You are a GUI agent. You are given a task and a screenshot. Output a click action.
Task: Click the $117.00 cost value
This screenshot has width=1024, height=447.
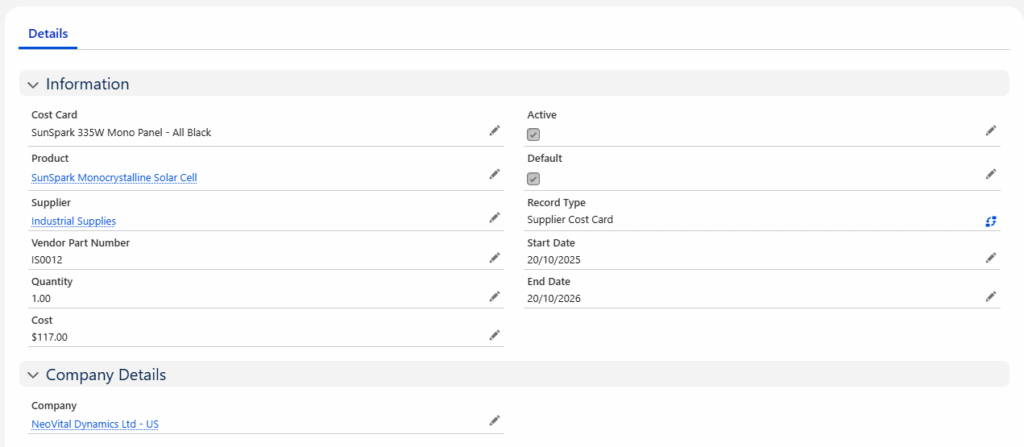pyautogui.click(x=50, y=338)
